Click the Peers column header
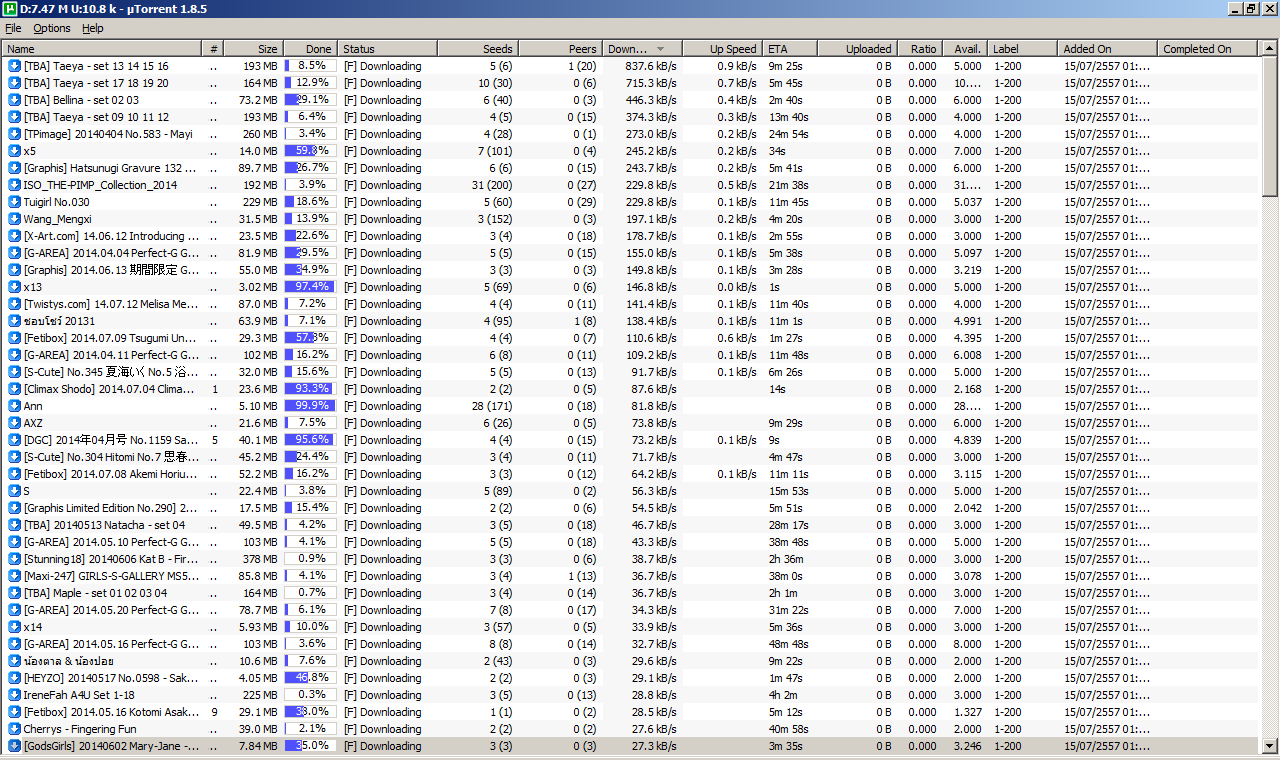 pyautogui.click(x=560, y=49)
